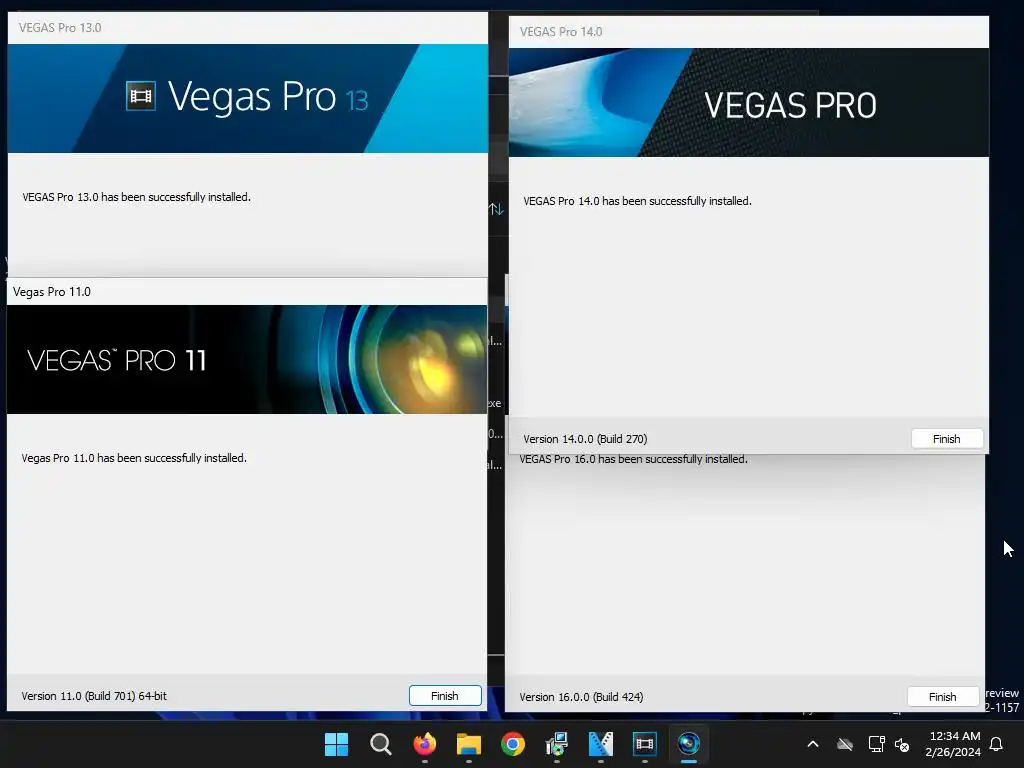This screenshot has width=1024, height=768.
Task: Open the network display tray icon
Action: click(x=876, y=744)
